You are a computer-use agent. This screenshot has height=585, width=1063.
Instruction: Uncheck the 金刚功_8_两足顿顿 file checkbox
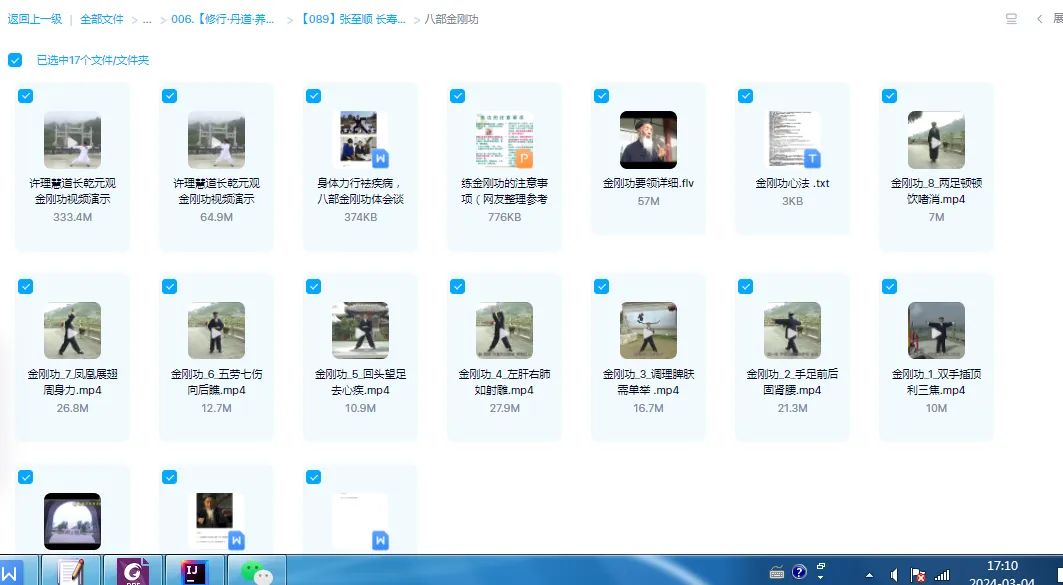[889, 96]
